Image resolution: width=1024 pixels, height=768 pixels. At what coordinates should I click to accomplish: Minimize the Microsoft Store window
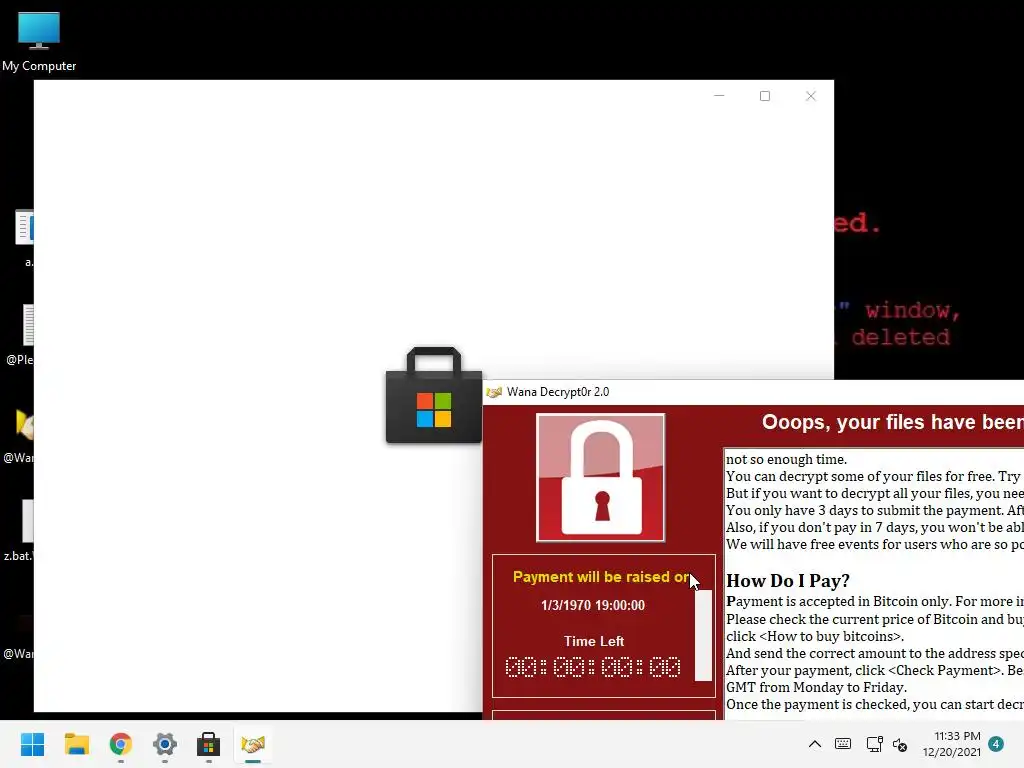(x=719, y=96)
